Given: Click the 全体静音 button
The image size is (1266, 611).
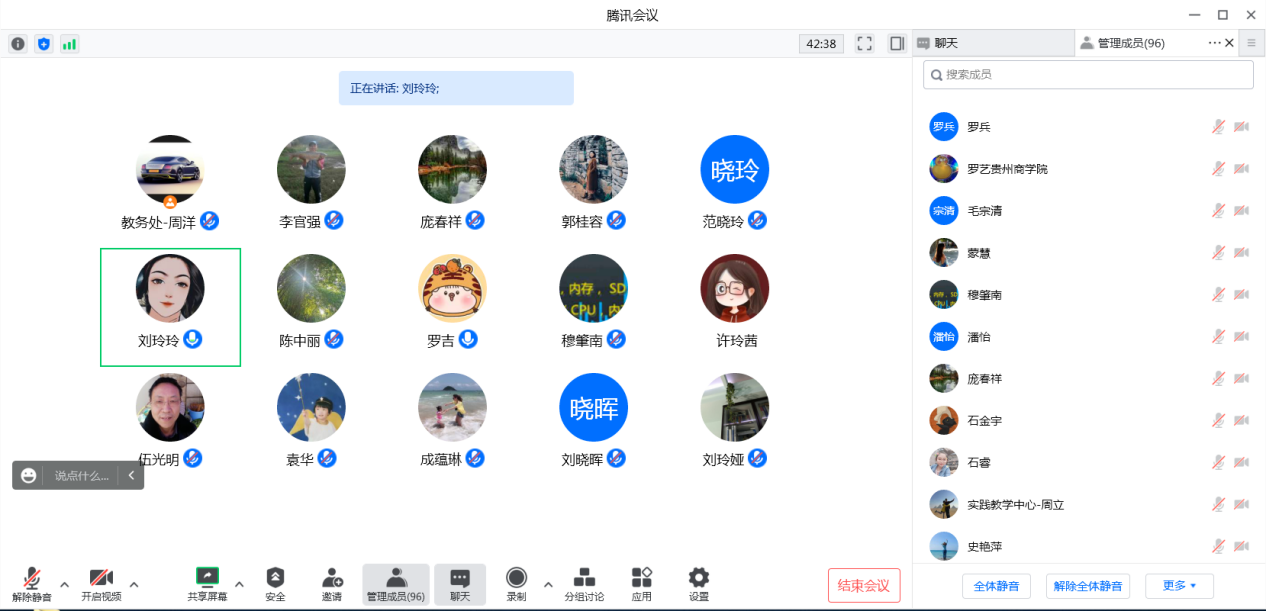Looking at the screenshot, I should pyautogui.click(x=996, y=586).
